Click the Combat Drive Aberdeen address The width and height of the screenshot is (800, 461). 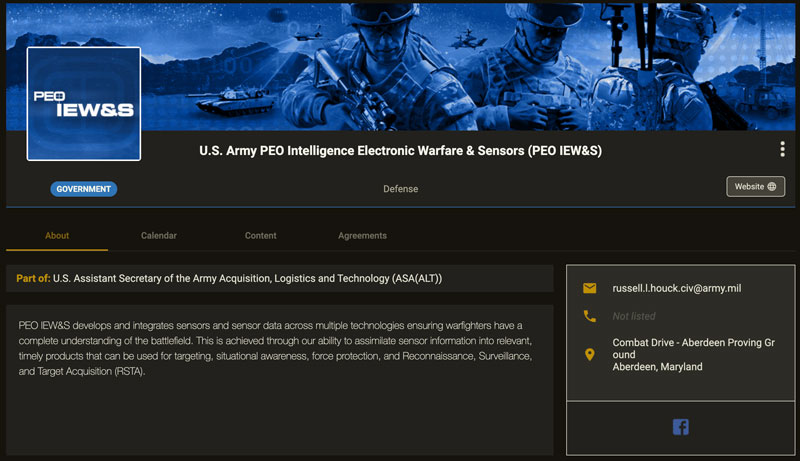[x=693, y=354]
